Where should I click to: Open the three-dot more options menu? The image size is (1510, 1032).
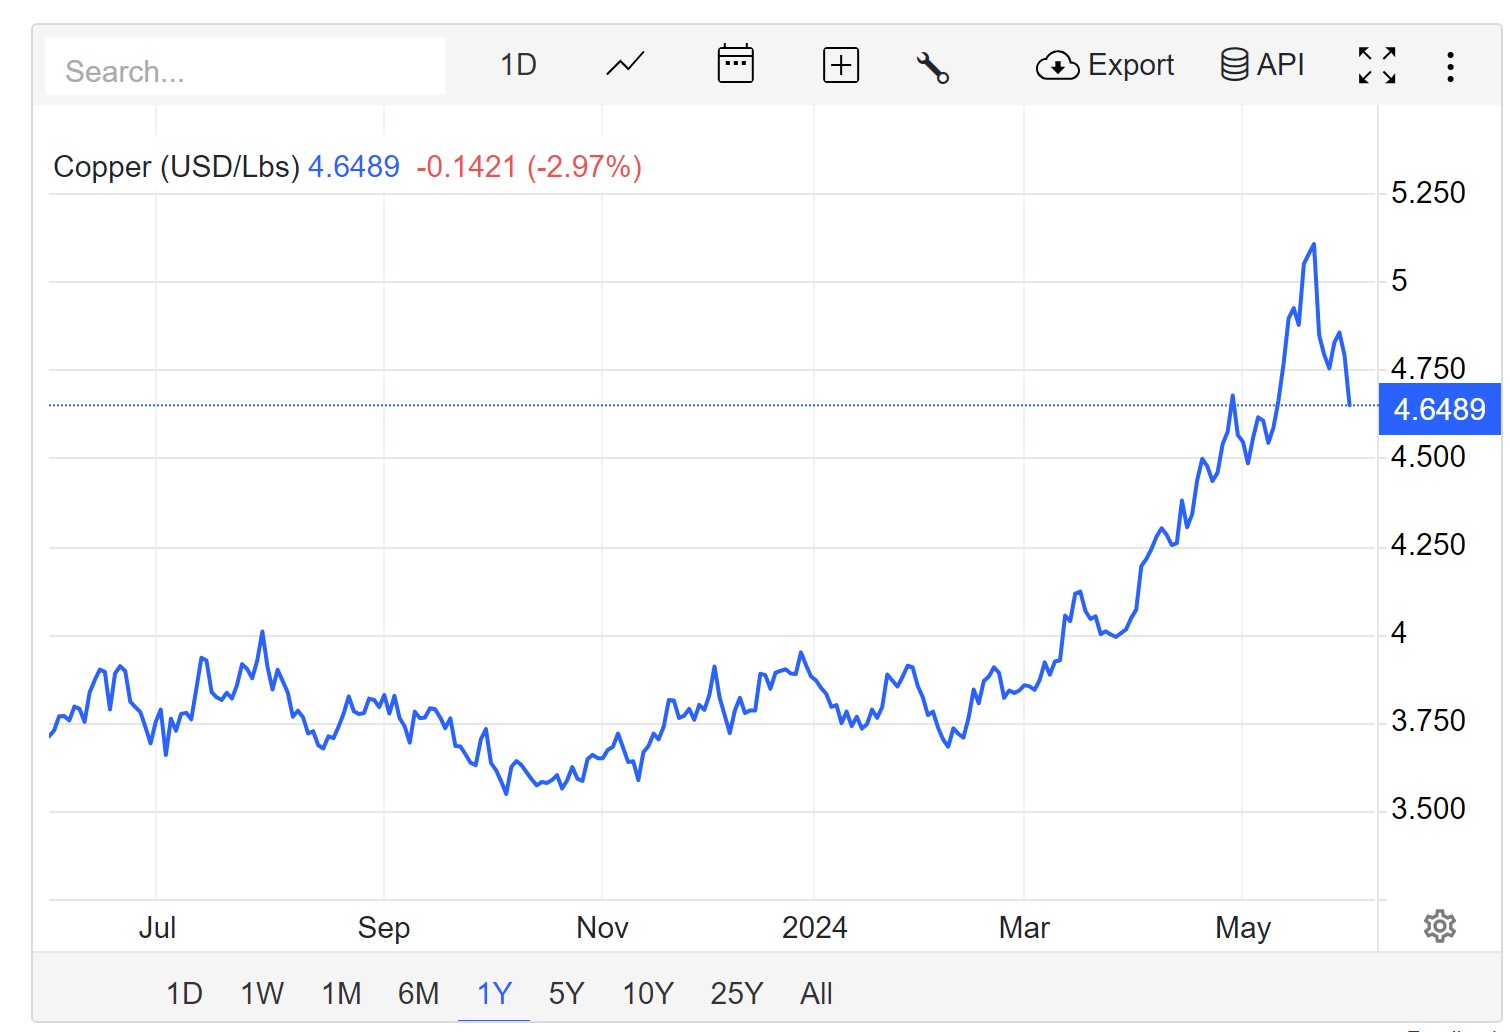1450,67
